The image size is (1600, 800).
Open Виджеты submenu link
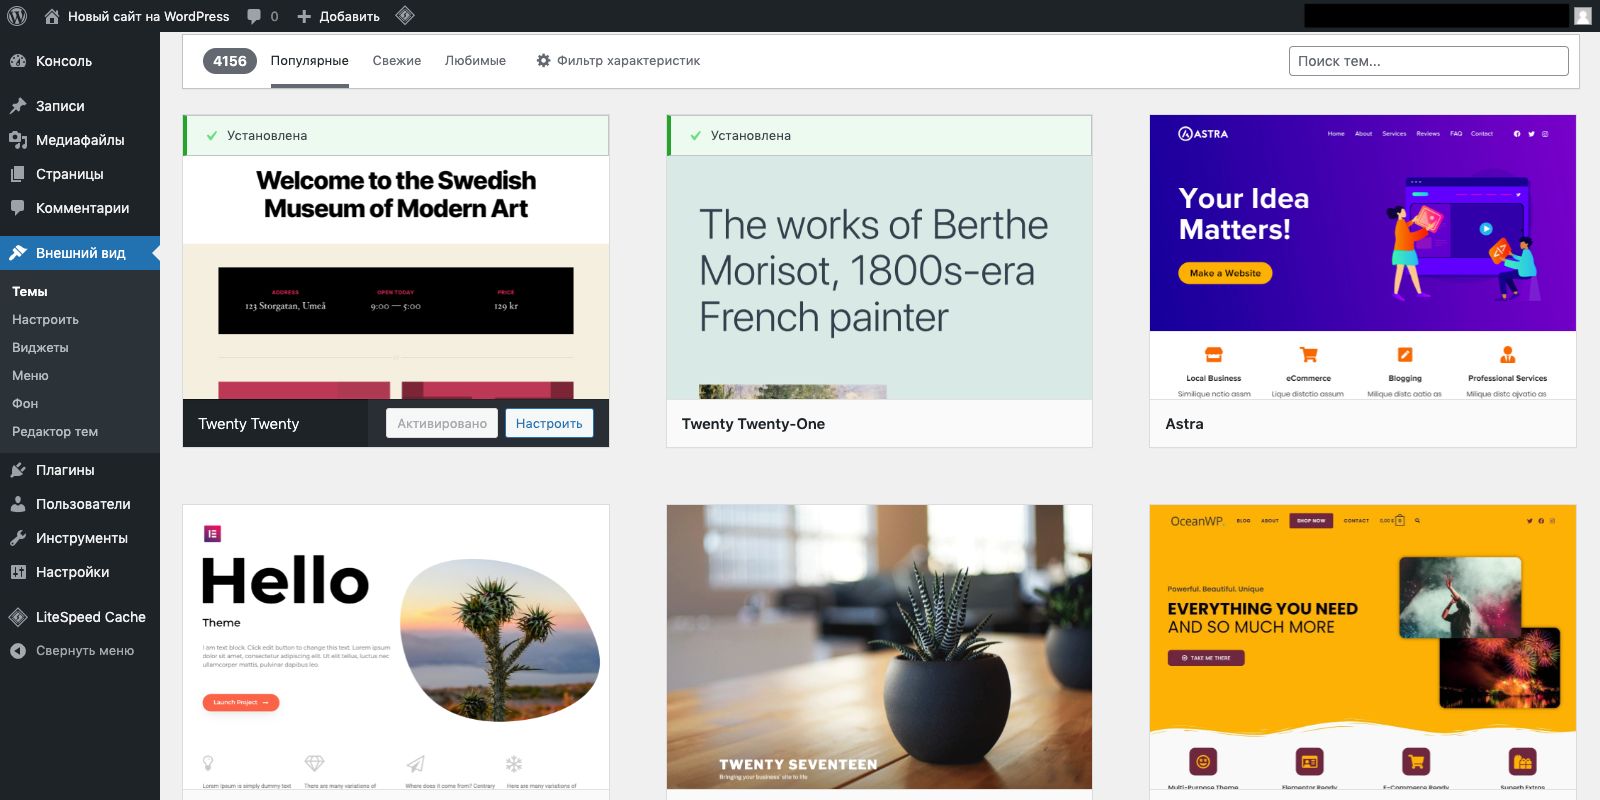click(x=40, y=348)
